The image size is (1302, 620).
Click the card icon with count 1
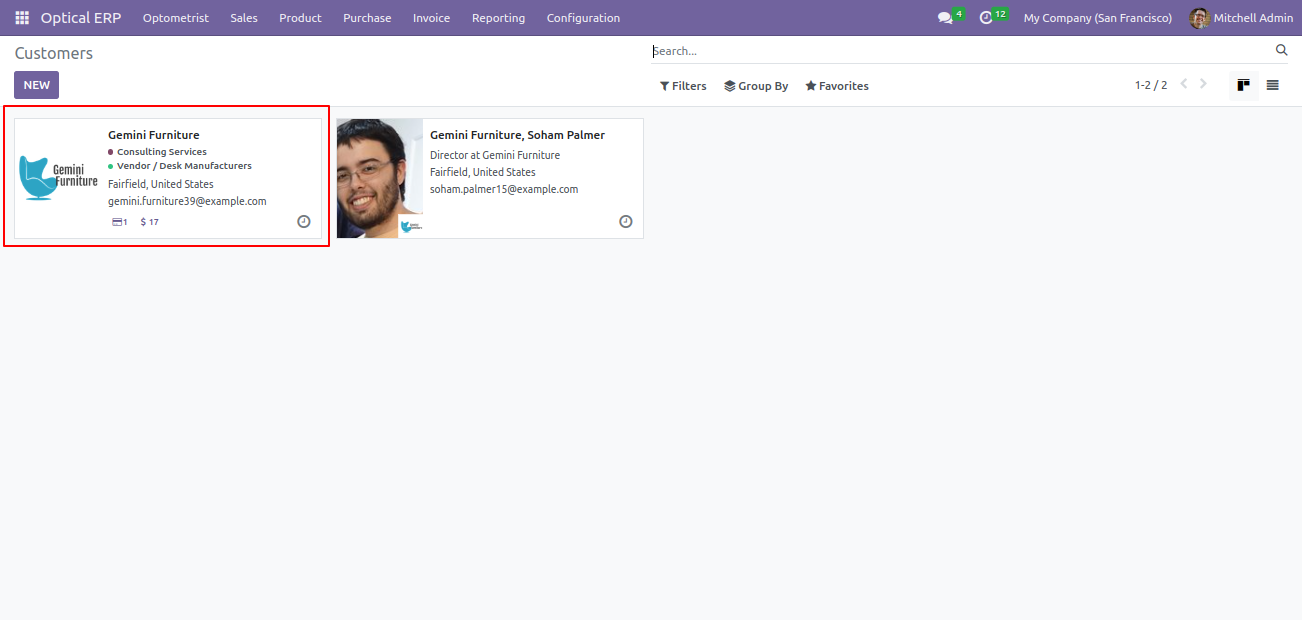[120, 222]
